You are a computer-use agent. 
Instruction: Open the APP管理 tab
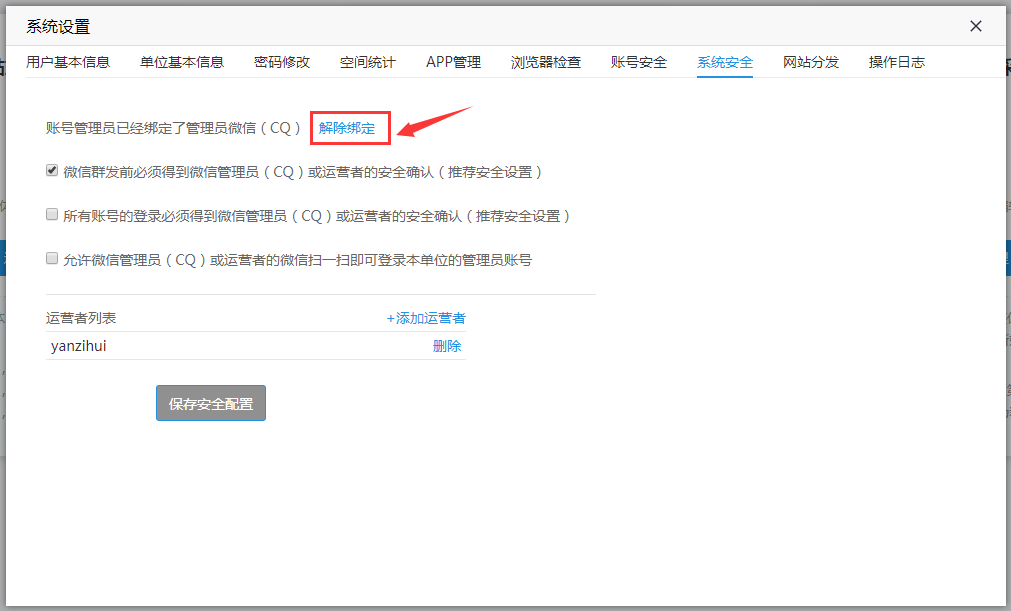(x=453, y=62)
